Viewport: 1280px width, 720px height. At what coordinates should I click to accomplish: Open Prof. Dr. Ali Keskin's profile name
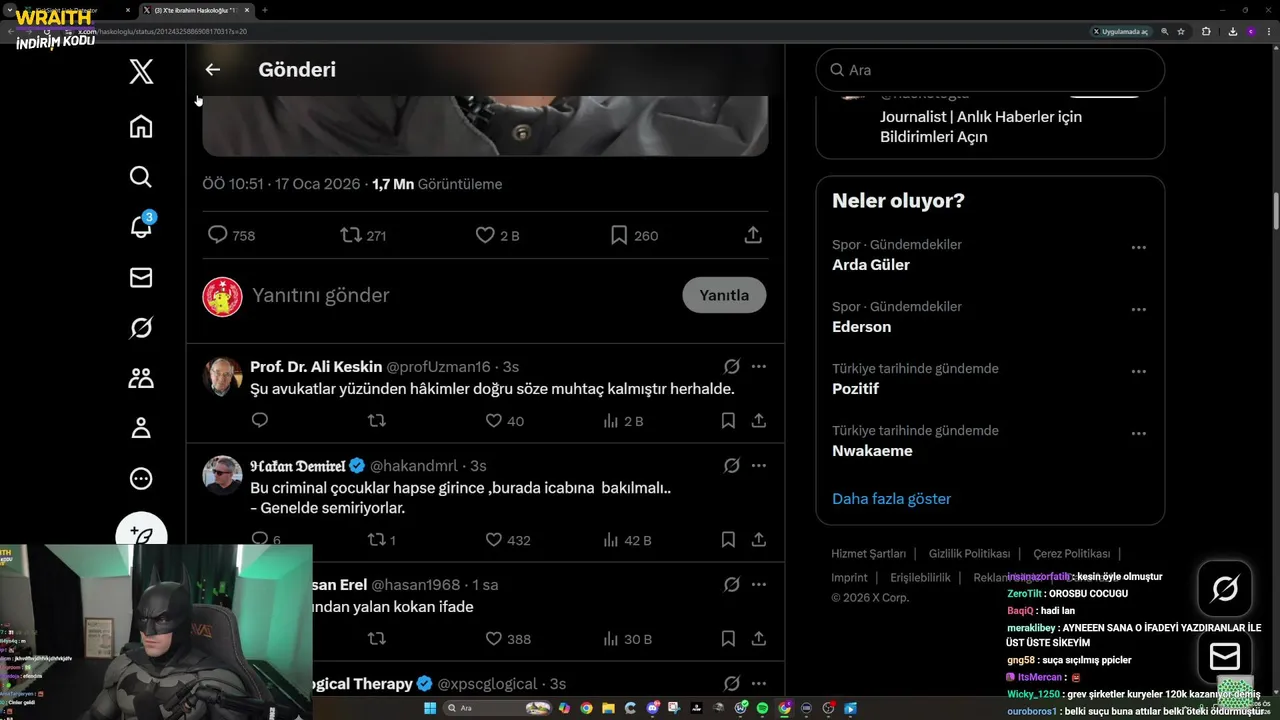[x=316, y=367]
